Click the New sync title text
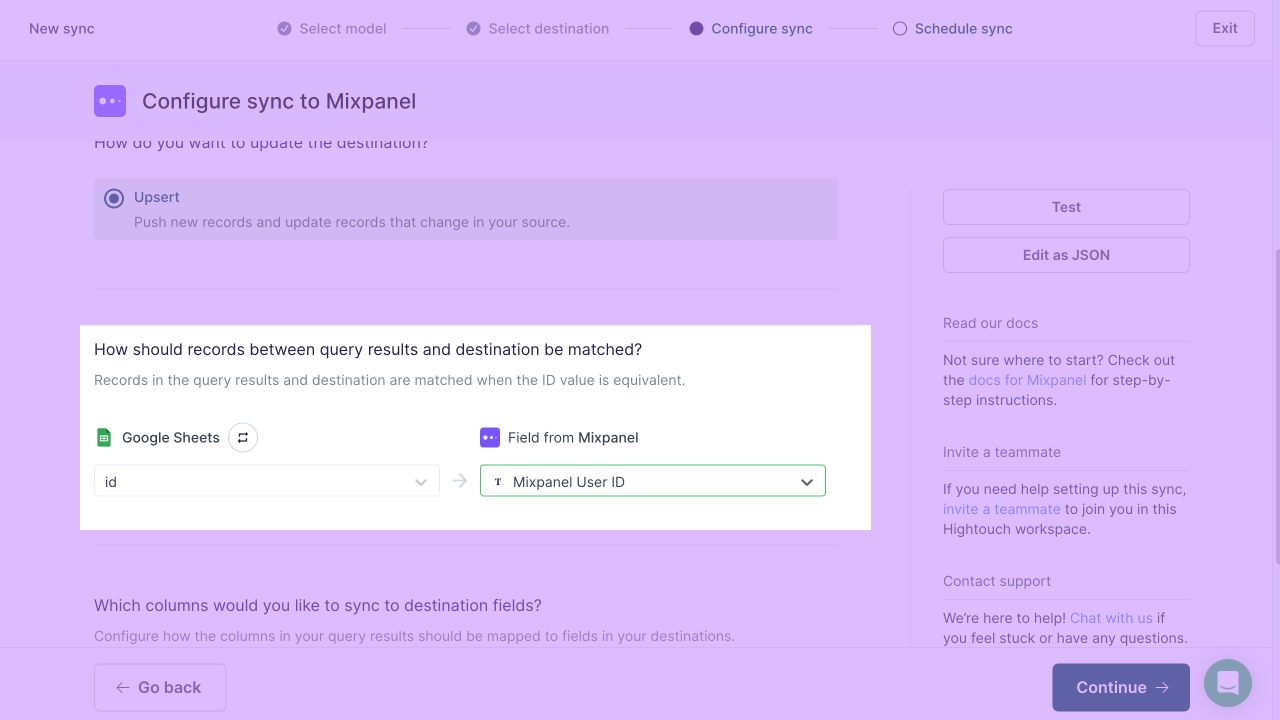 click(62, 29)
